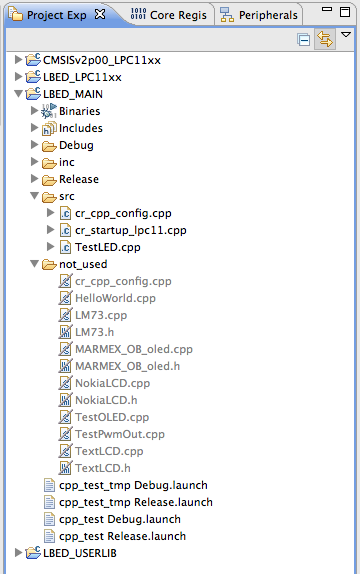
Task: Expand the Debug folder
Action: 34,144
